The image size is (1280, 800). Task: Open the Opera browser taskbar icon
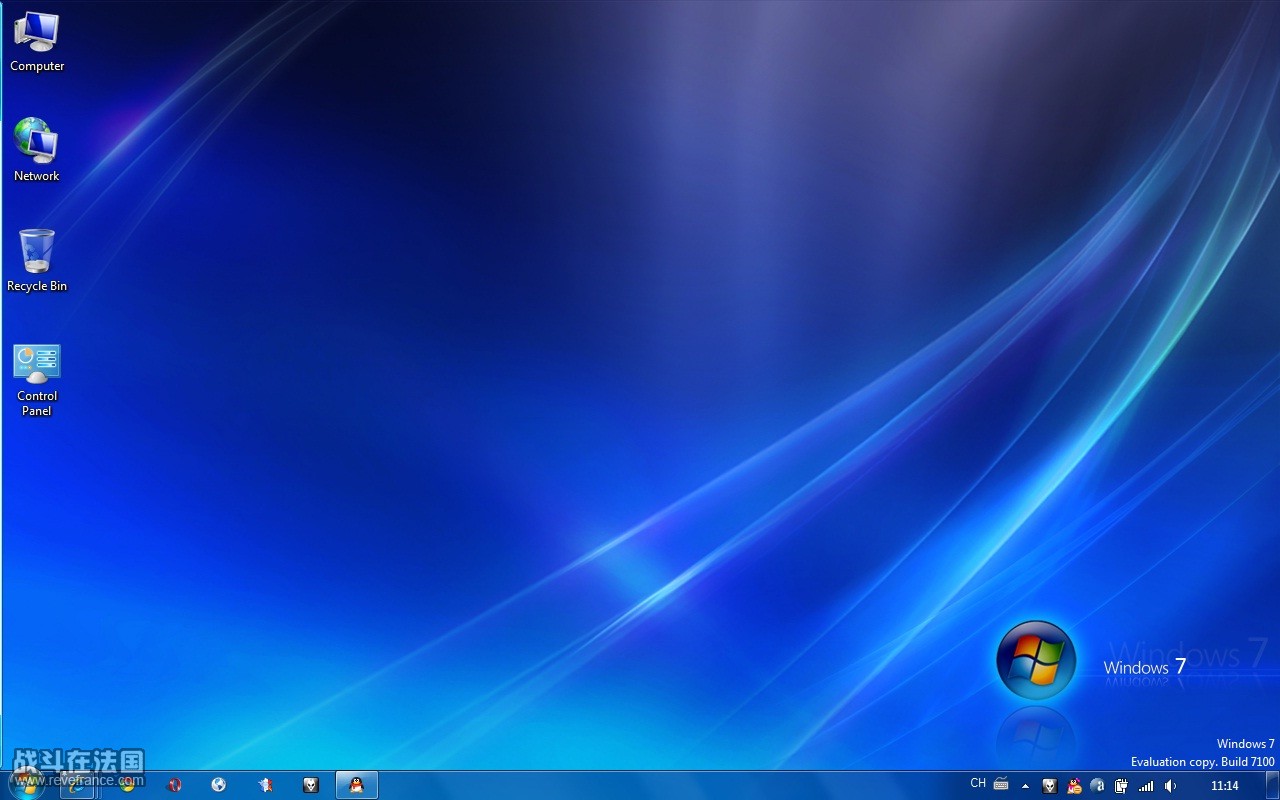(x=174, y=785)
